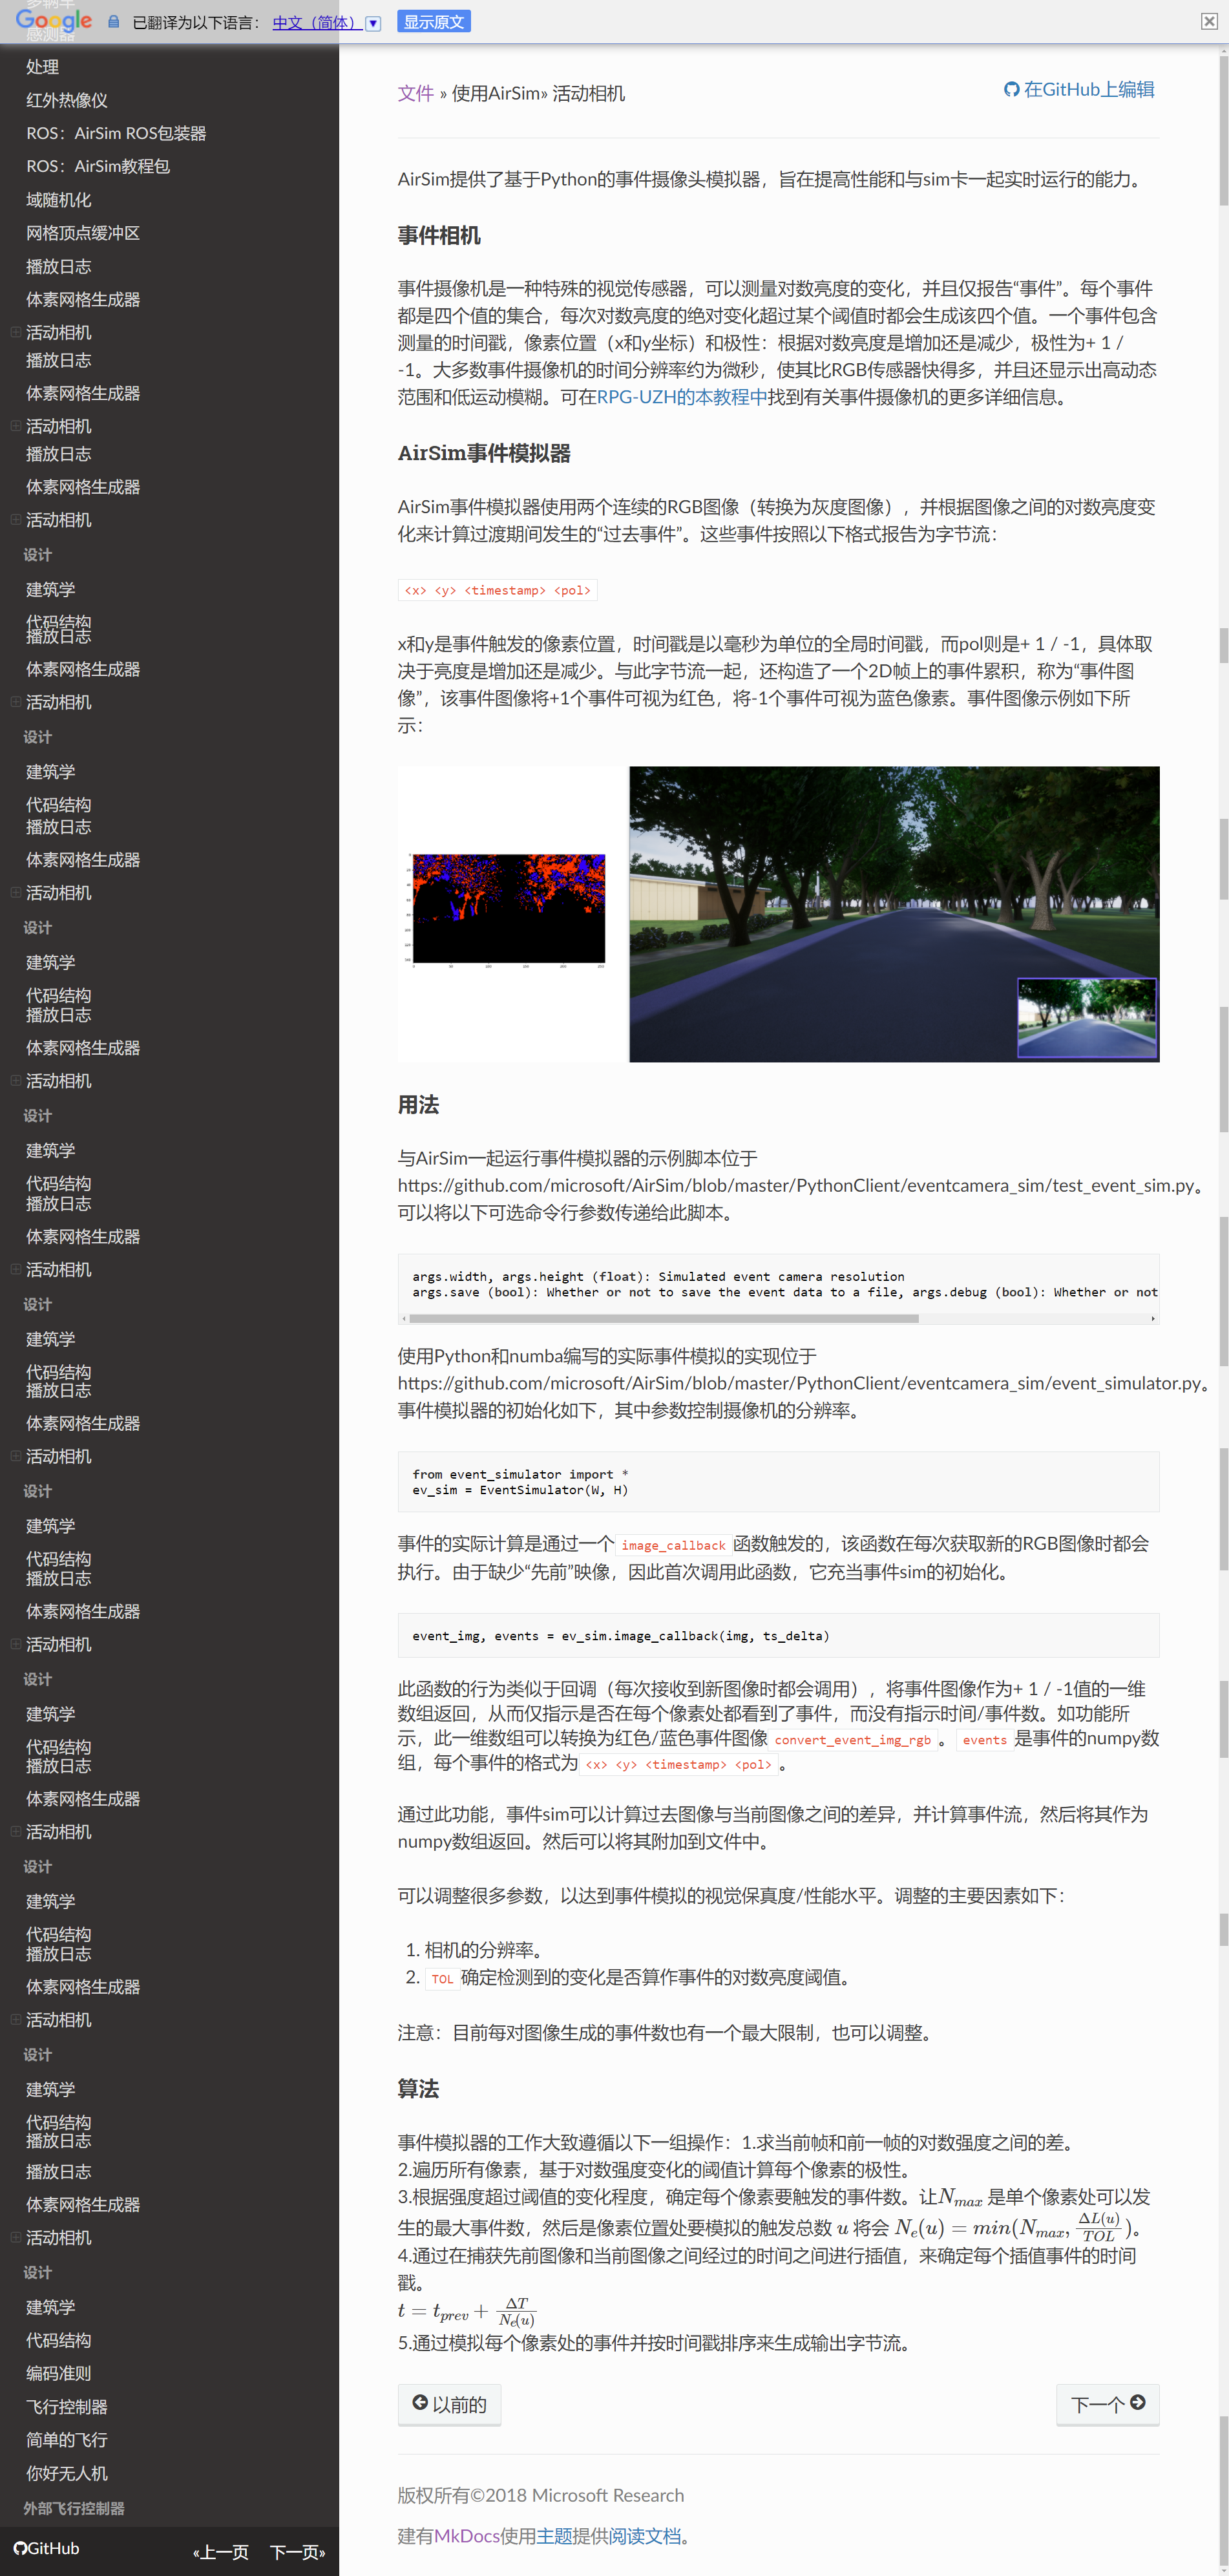This screenshot has height=2576, width=1229.
Task: Dismiss the Google Translate bar via its X icon
Action: coord(1210,21)
